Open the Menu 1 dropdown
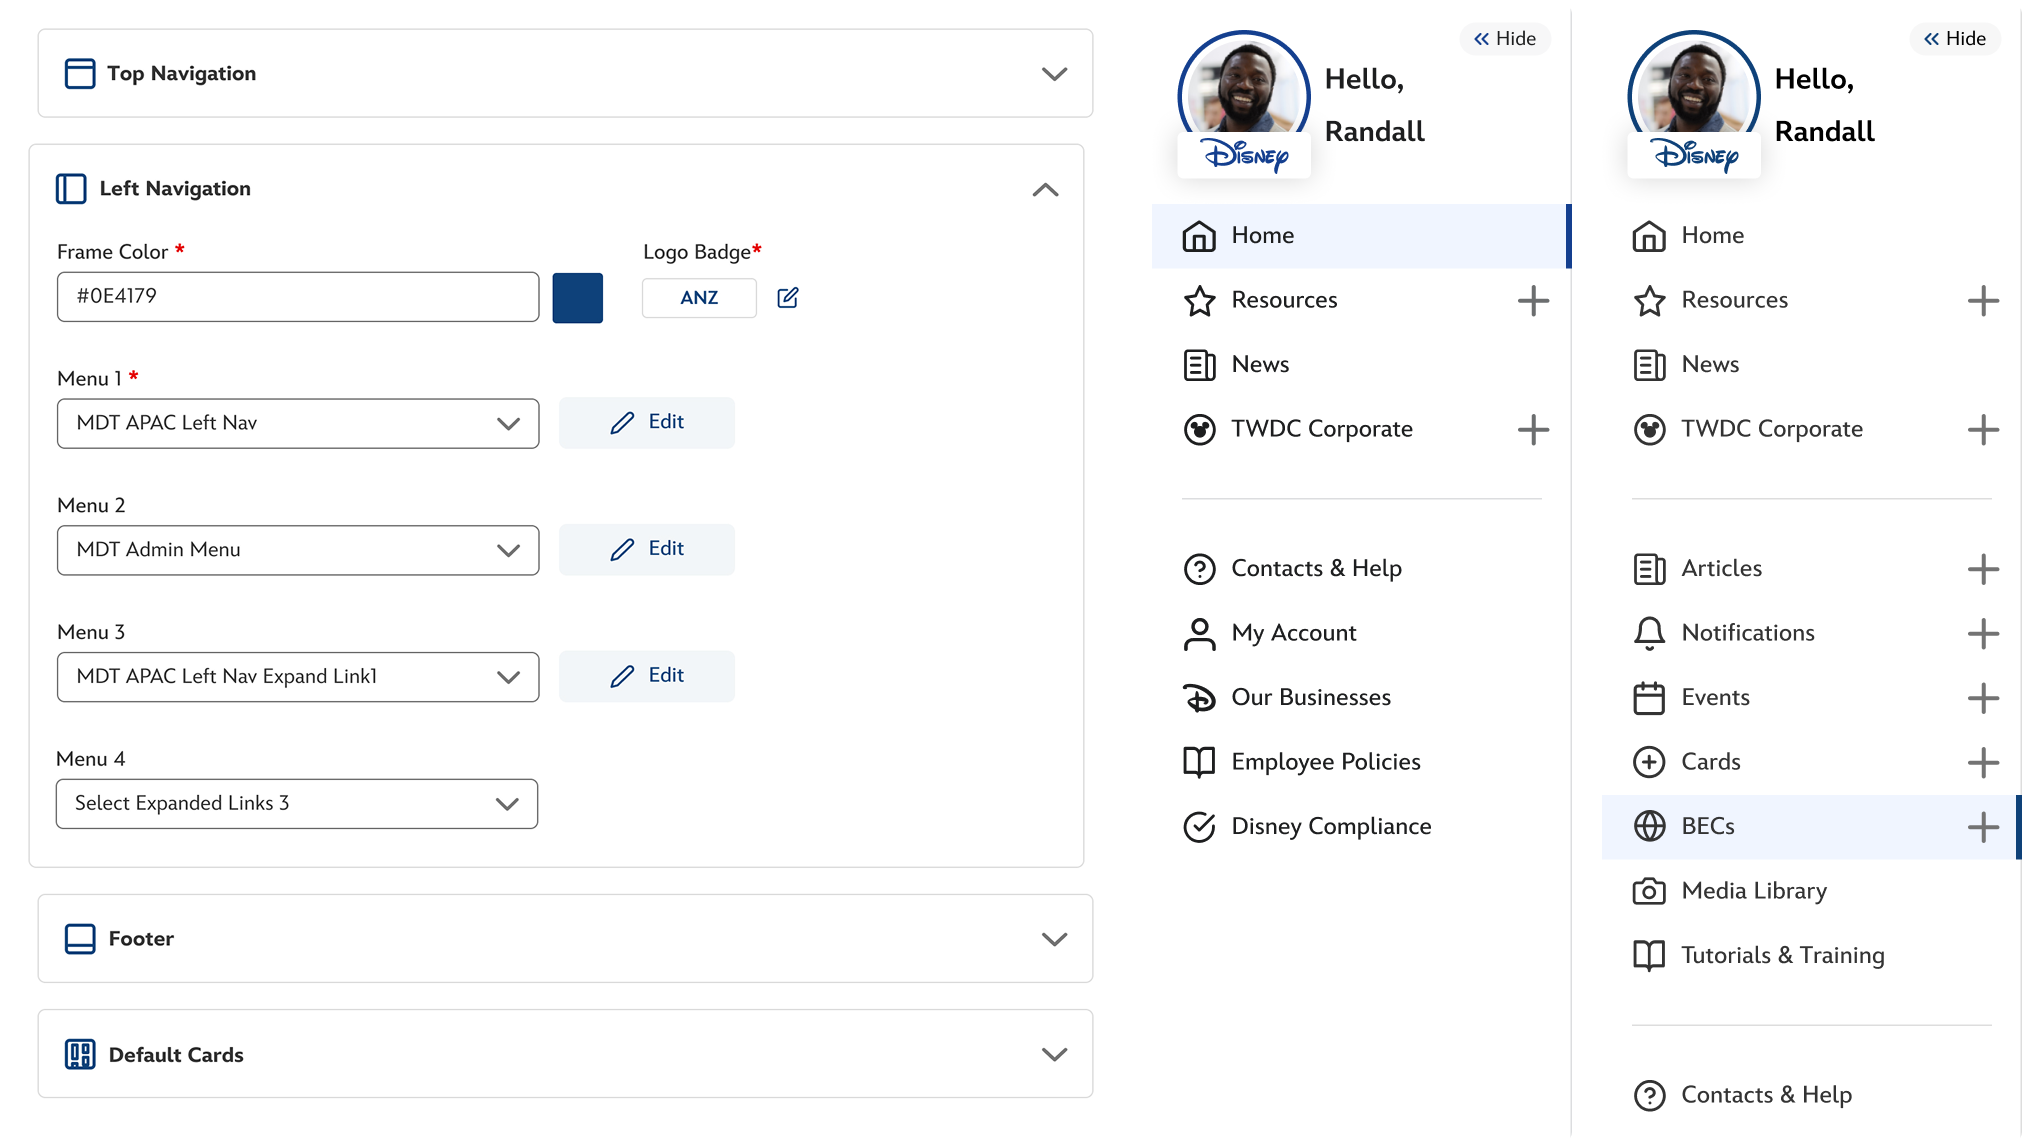2022x1146 pixels. [x=298, y=423]
